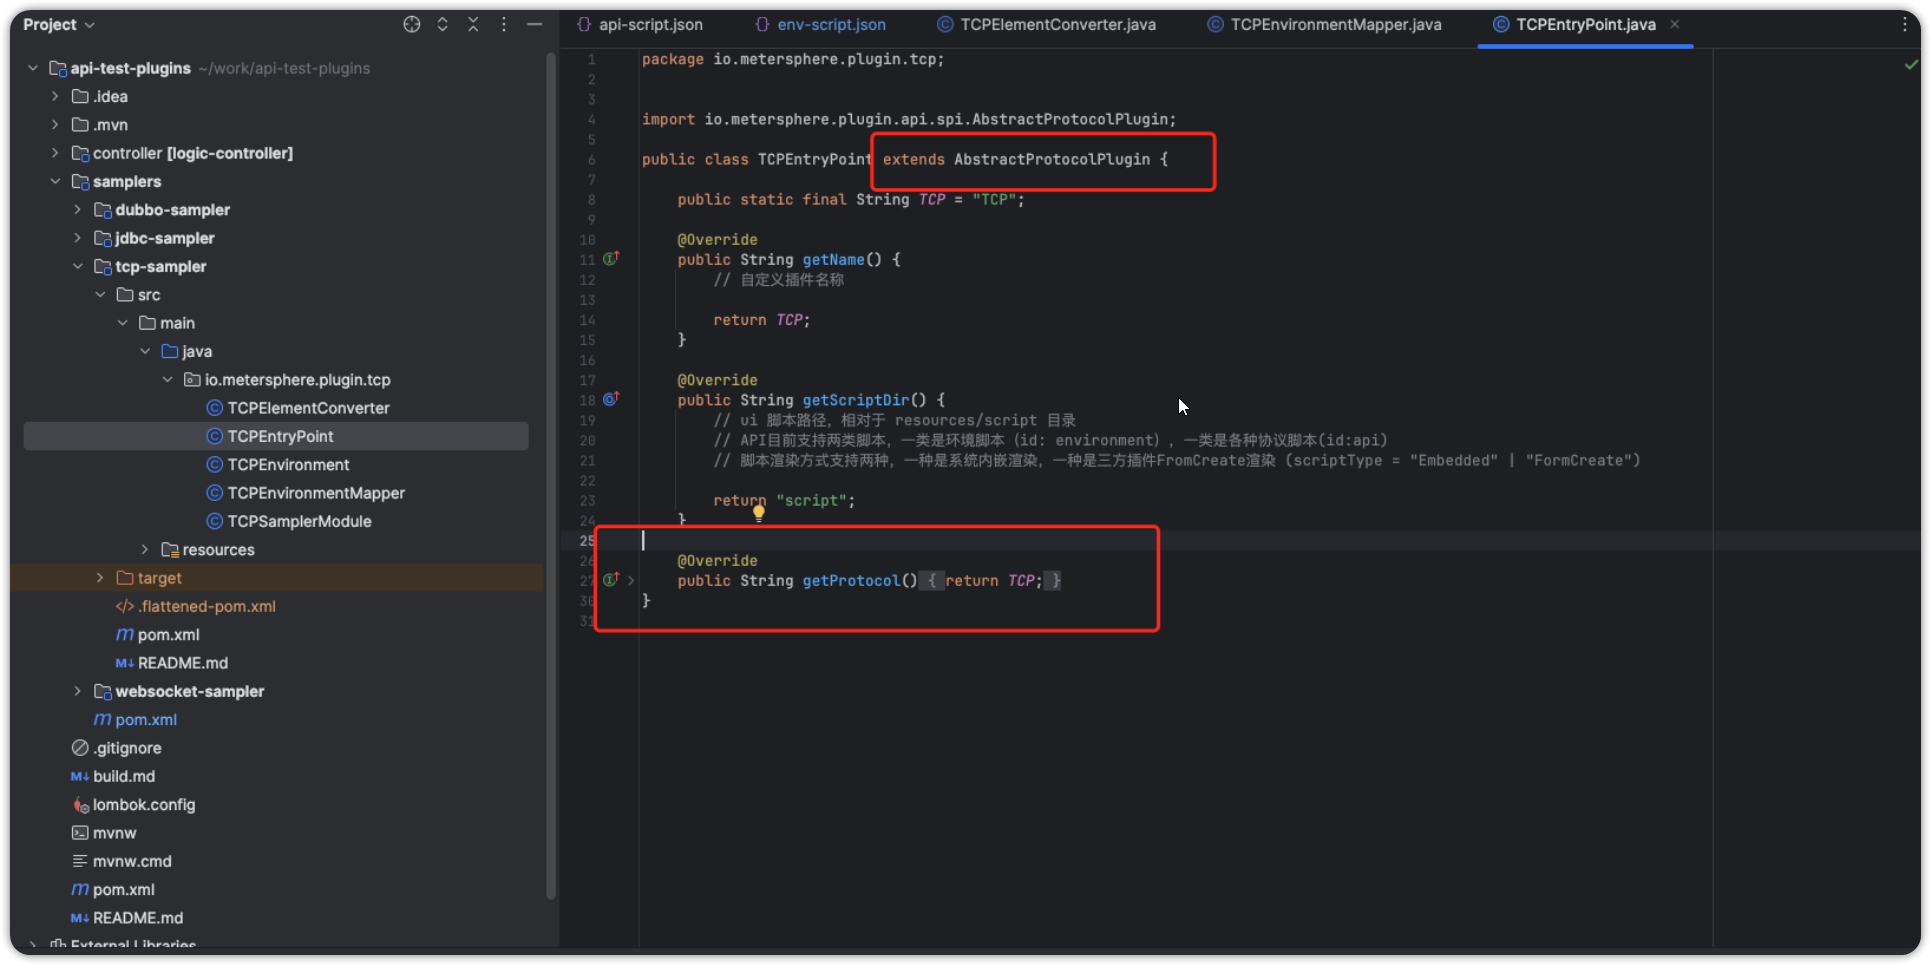Click Project tree vertical scrollbar
The height and width of the screenshot is (965, 1931).
click(550, 475)
